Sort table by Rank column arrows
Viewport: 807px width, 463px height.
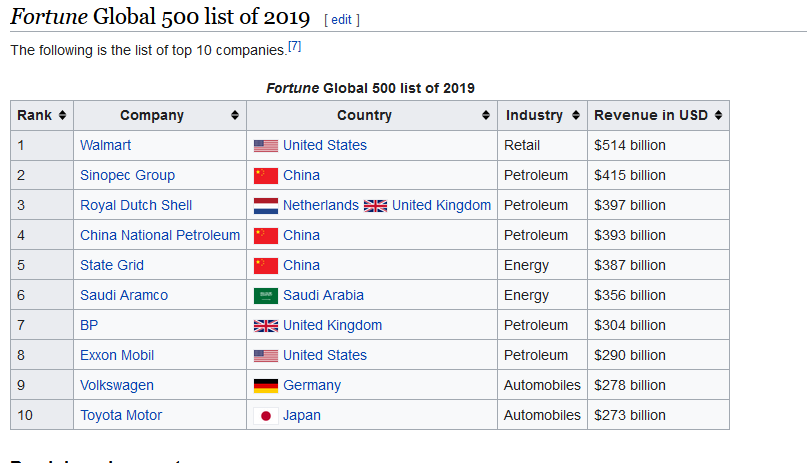[x=62, y=115]
